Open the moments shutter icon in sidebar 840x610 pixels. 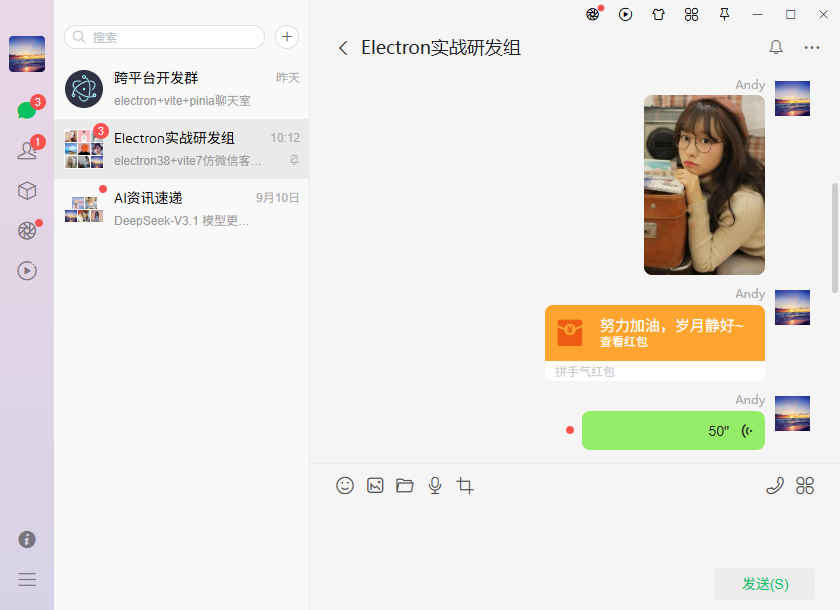point(27,231)
